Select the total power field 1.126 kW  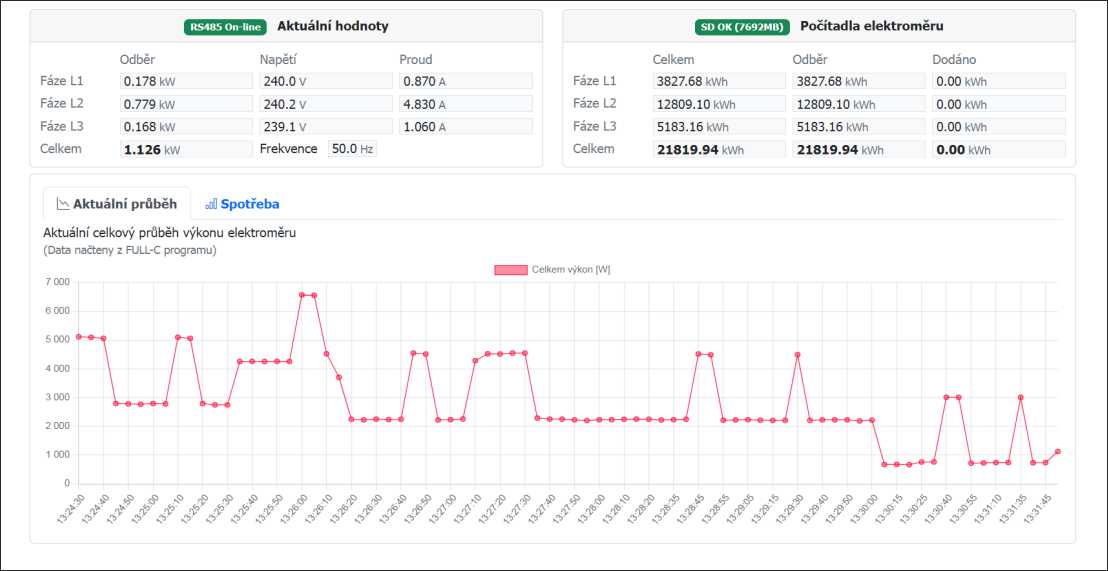(185, 149)
